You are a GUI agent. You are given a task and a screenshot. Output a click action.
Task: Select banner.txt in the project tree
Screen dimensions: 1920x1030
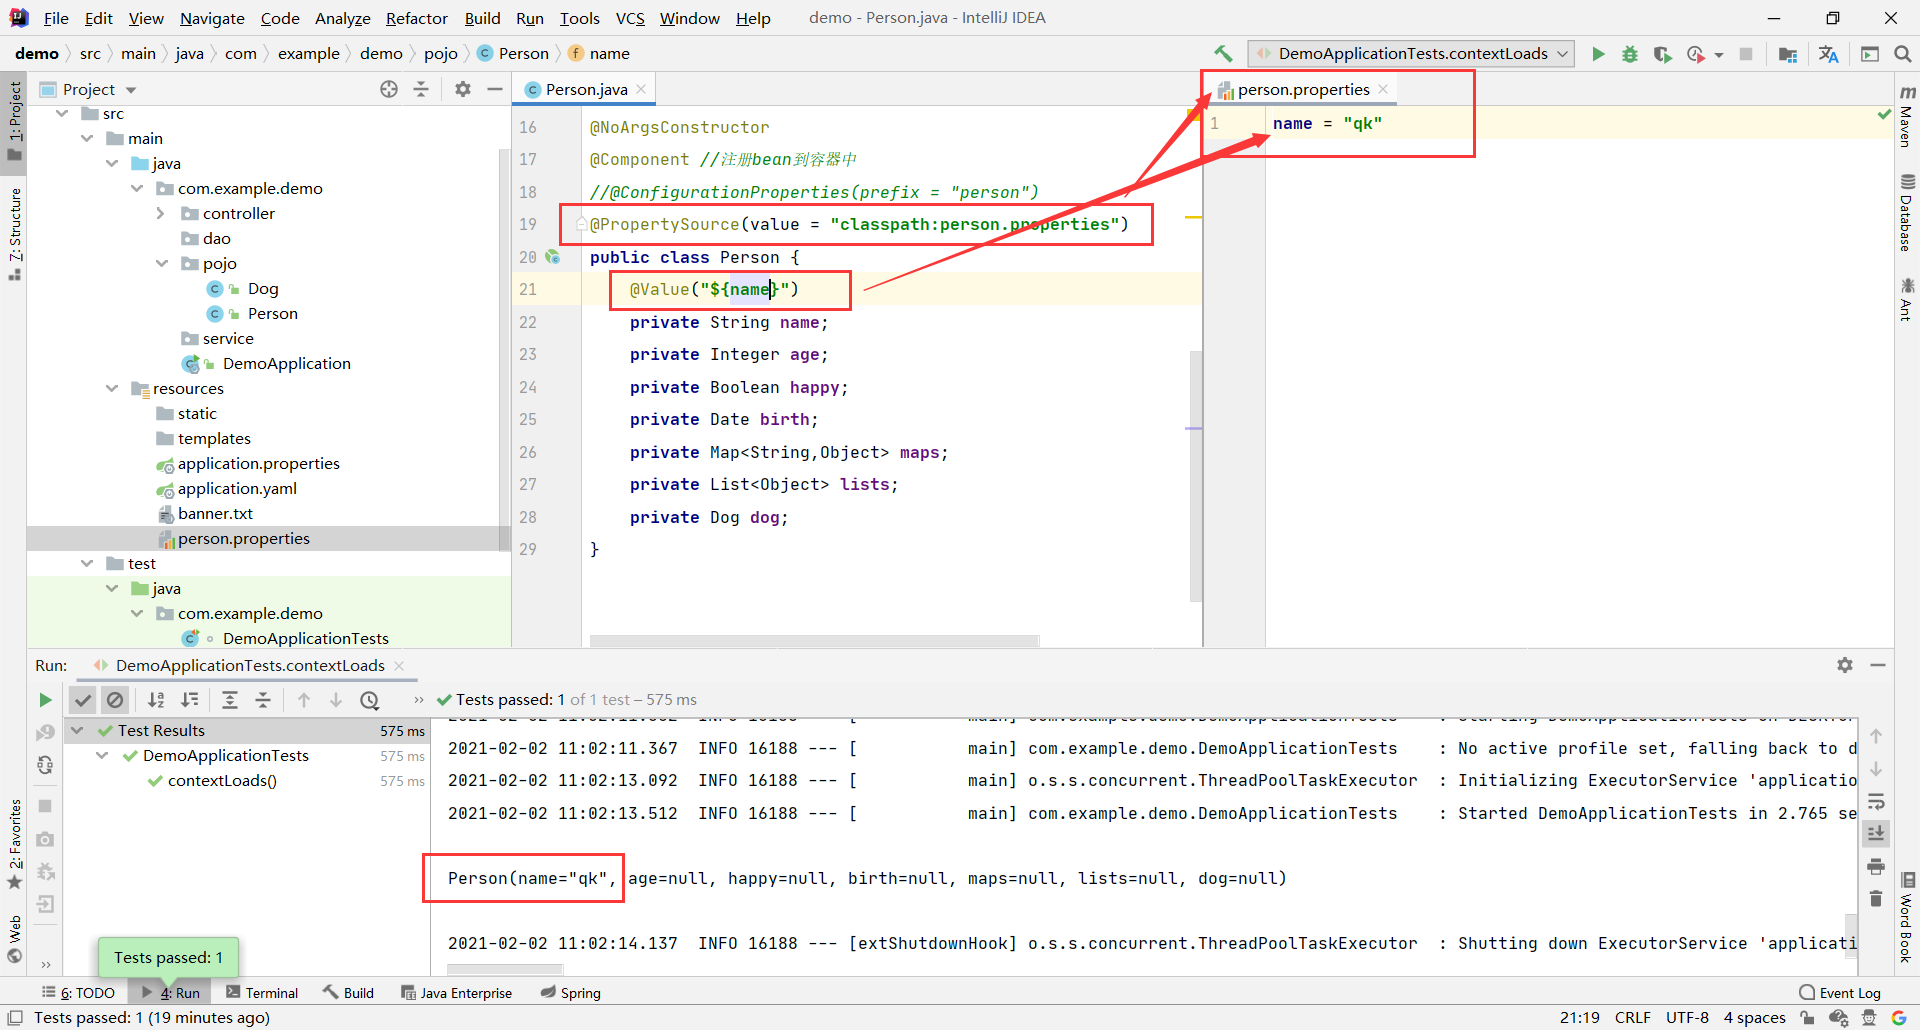click(216, 513)
